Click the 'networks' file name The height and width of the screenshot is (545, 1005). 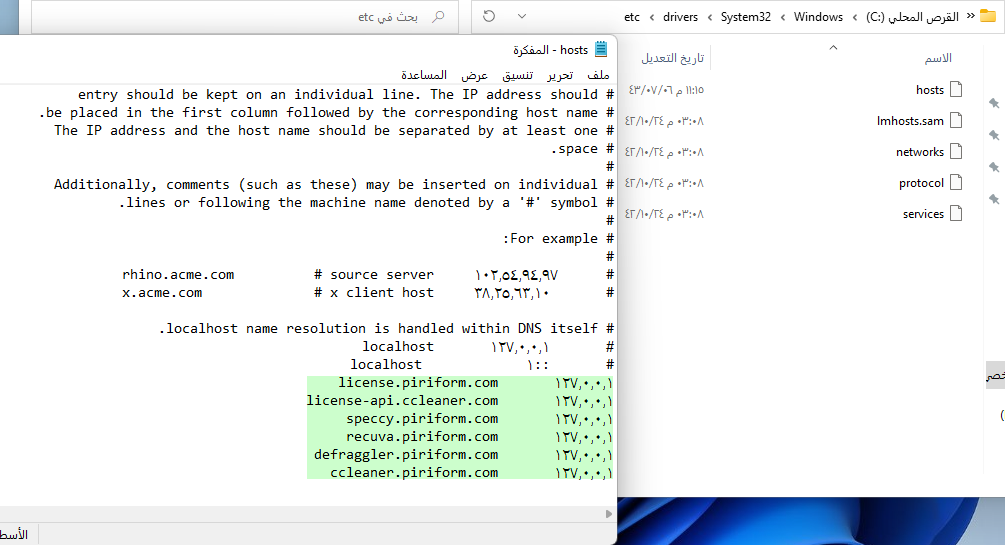(920, 152)
